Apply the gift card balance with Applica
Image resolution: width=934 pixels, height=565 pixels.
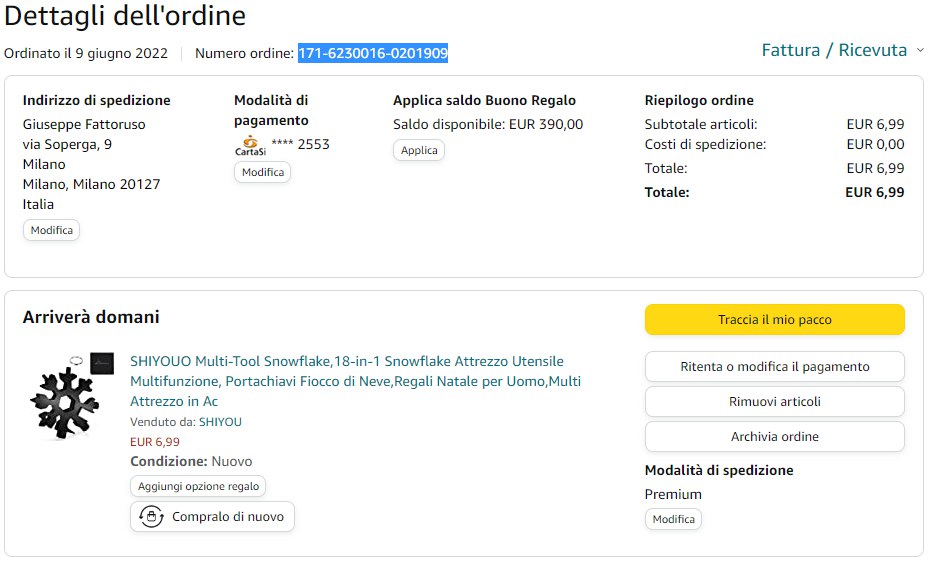[x=418, y=150]
